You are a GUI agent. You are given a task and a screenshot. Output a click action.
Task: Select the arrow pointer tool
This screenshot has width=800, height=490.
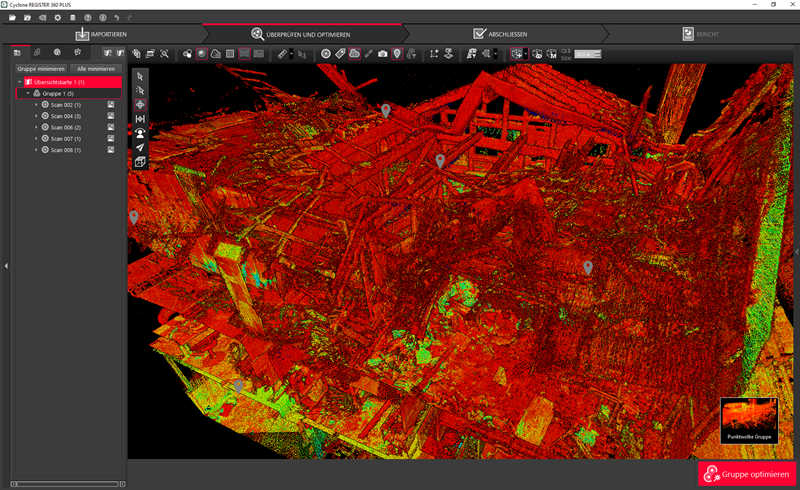point(140,76)
